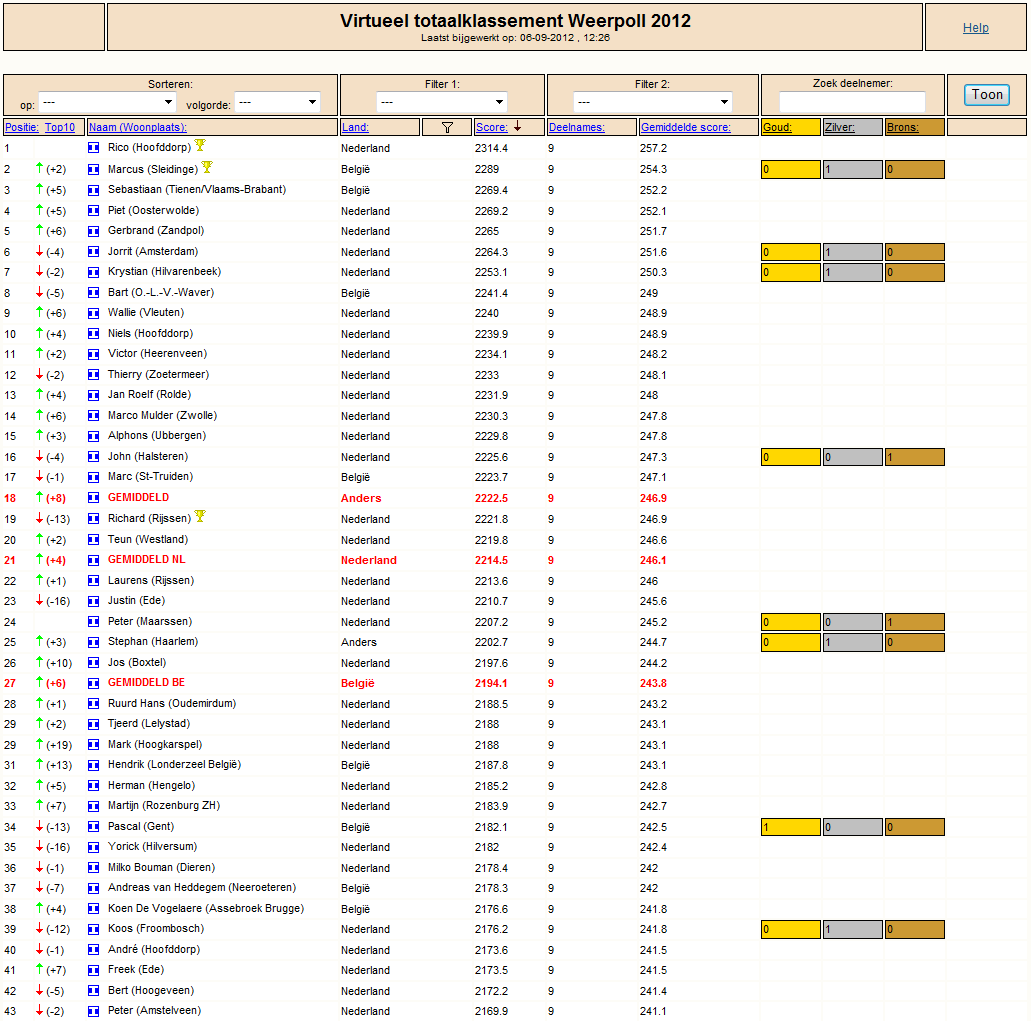Click the blue icon beside Jan Roelf (Rolde)
The image size is (1031, 1021).
(x=93, y=395)
